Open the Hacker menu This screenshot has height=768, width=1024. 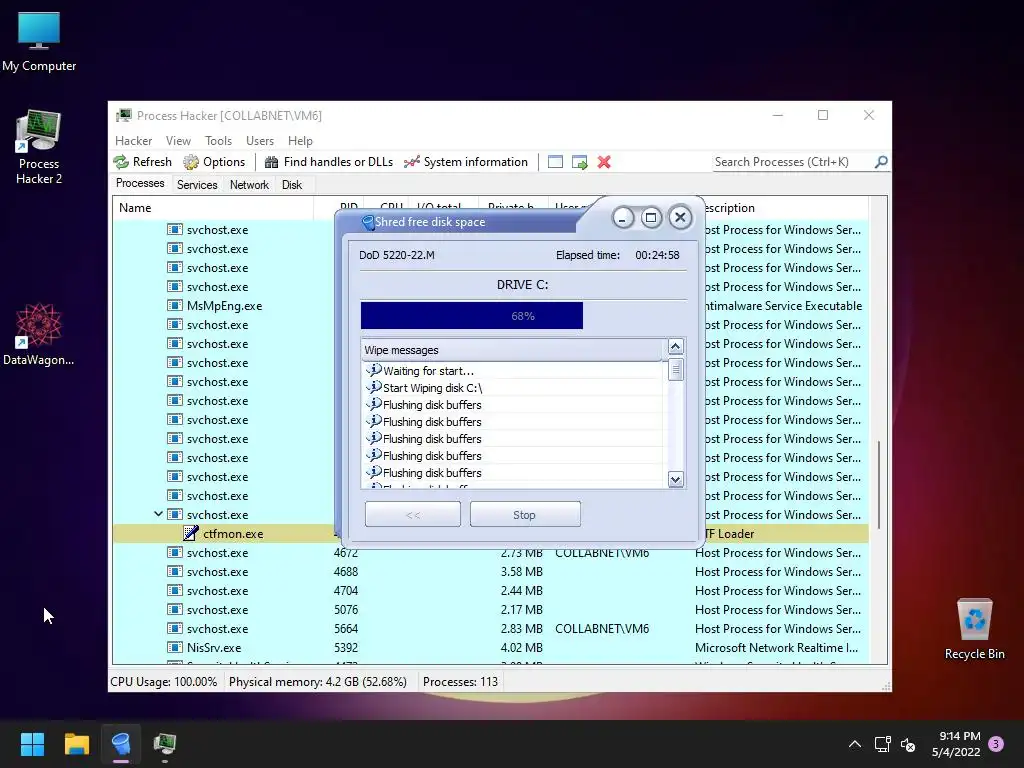pyautogui.click(x=133, y=141)
